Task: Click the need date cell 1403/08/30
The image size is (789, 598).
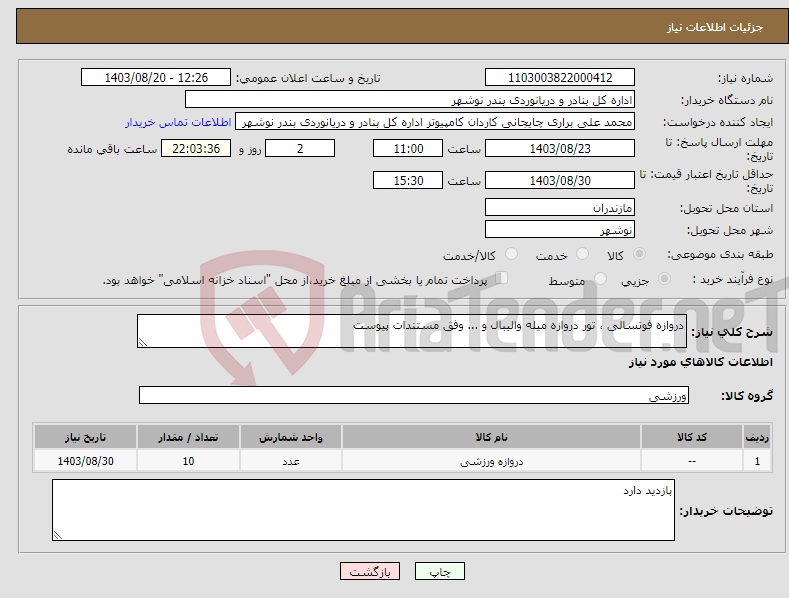Action: 86,461
